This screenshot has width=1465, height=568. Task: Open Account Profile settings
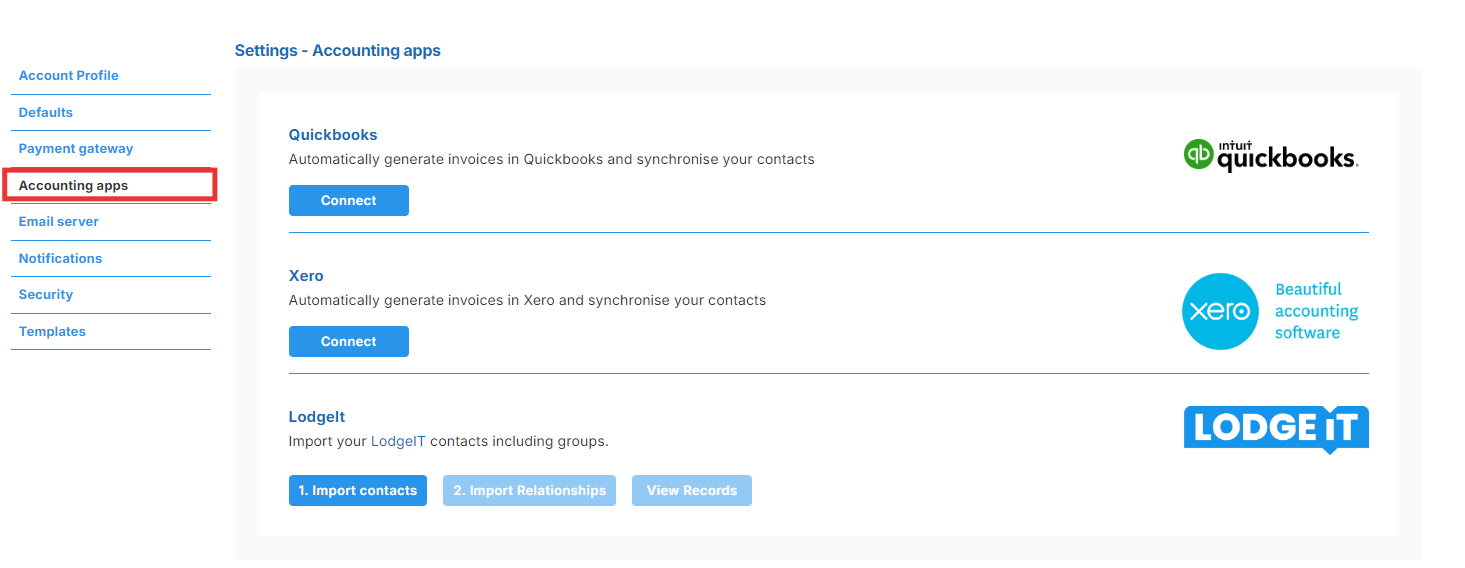coord(68,76)
